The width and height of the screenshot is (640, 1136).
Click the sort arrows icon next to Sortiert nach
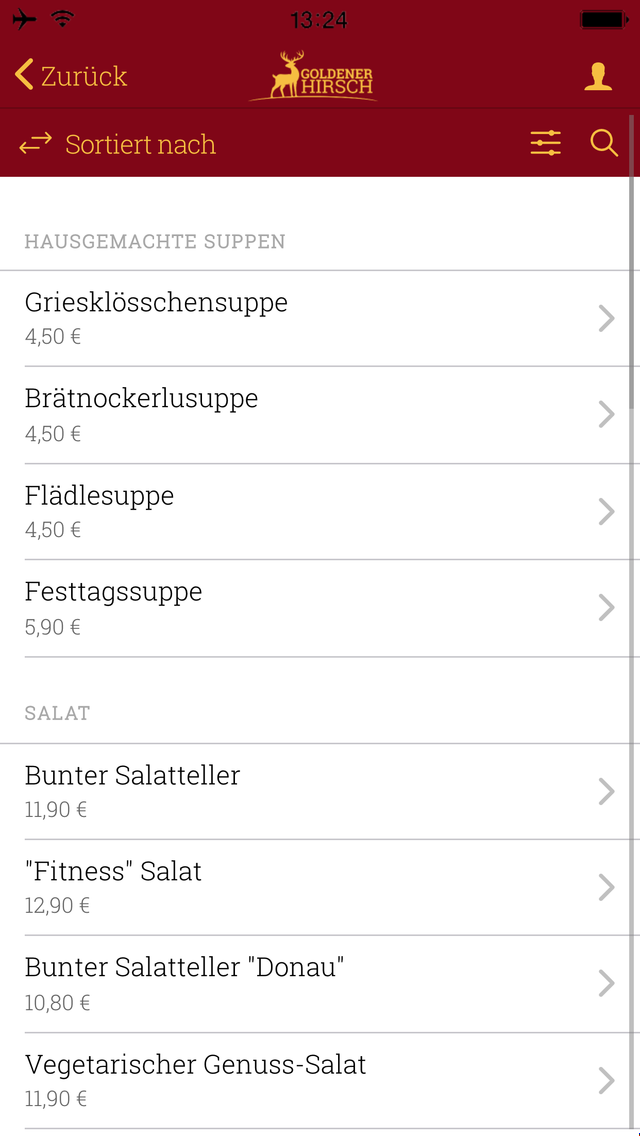click(36, 143)
